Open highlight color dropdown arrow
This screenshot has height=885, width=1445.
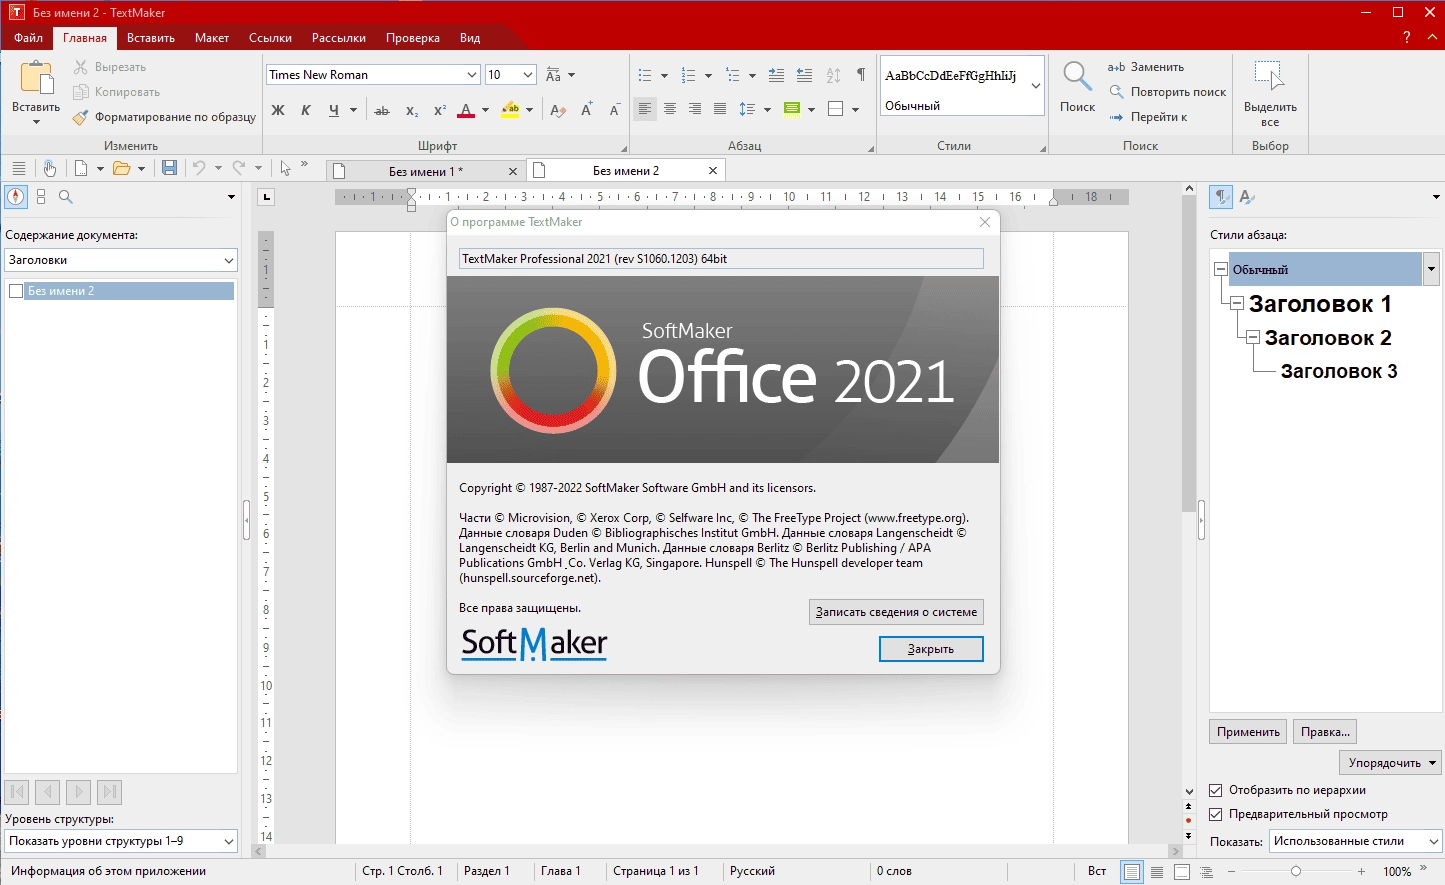(530, 110)
